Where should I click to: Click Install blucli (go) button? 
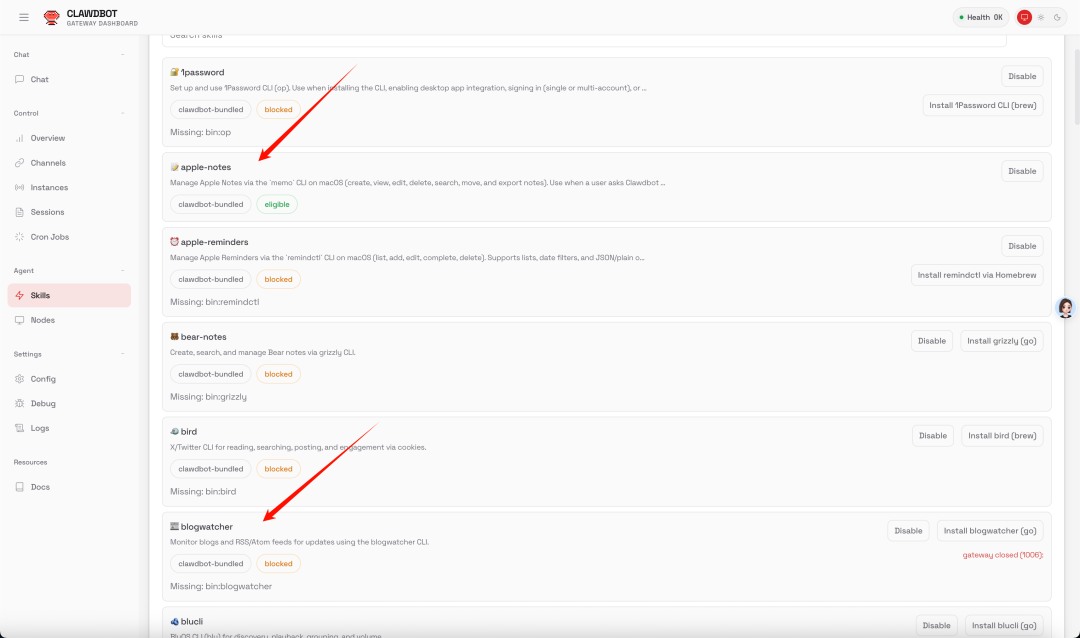(x=1004, y=626)
